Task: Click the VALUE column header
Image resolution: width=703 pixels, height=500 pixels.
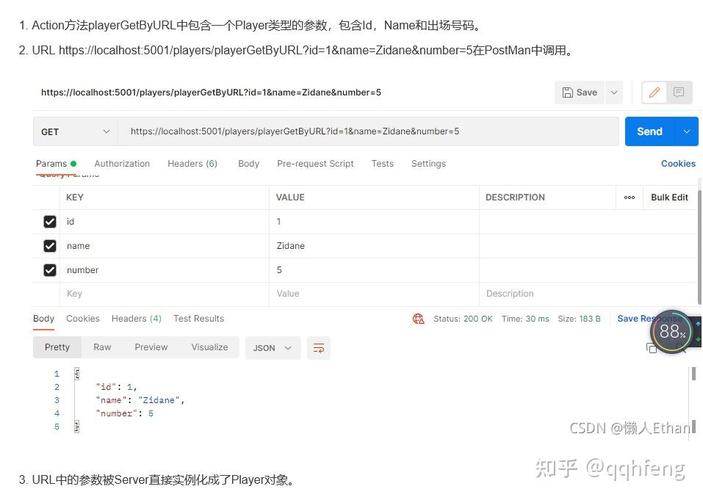Action: [290, 197]
